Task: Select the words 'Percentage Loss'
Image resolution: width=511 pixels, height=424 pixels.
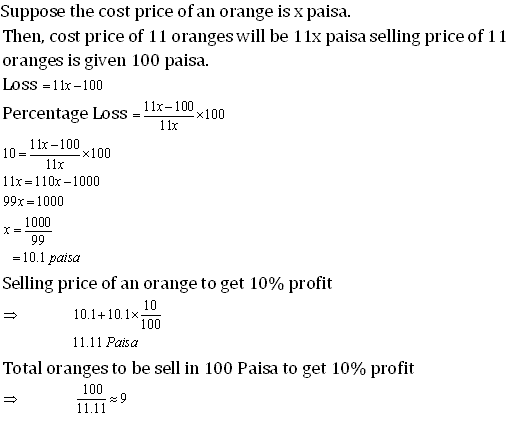Action: (65, 114)
